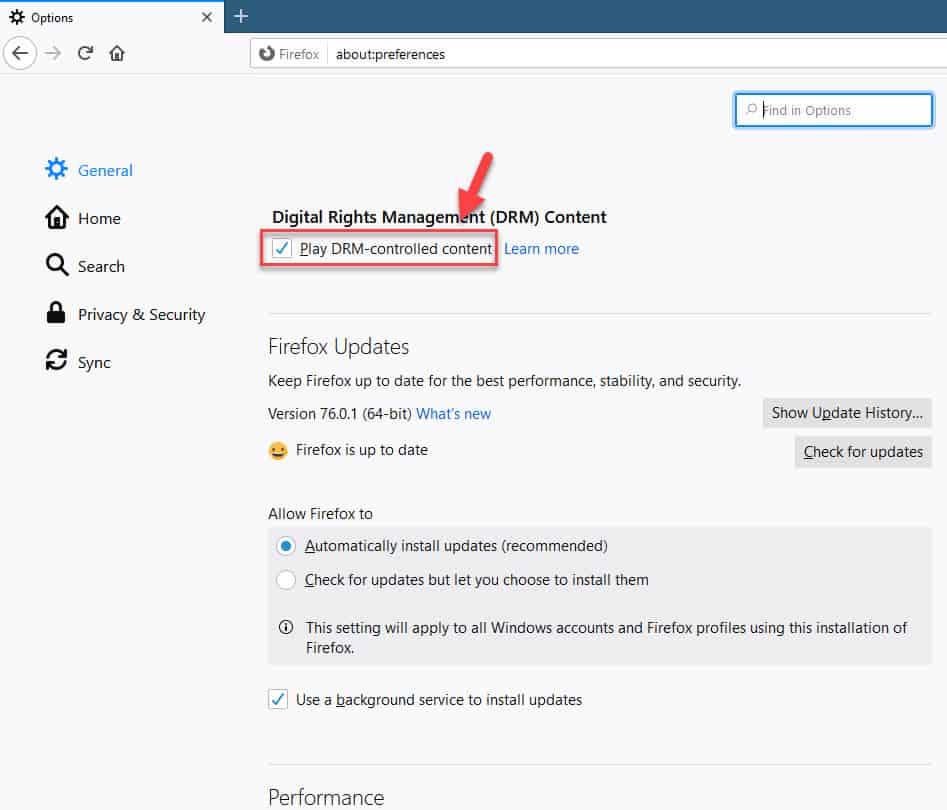Click the Home house icon in sidebar
The width and height of the screenshot is (947, 810).
(57, 217)
